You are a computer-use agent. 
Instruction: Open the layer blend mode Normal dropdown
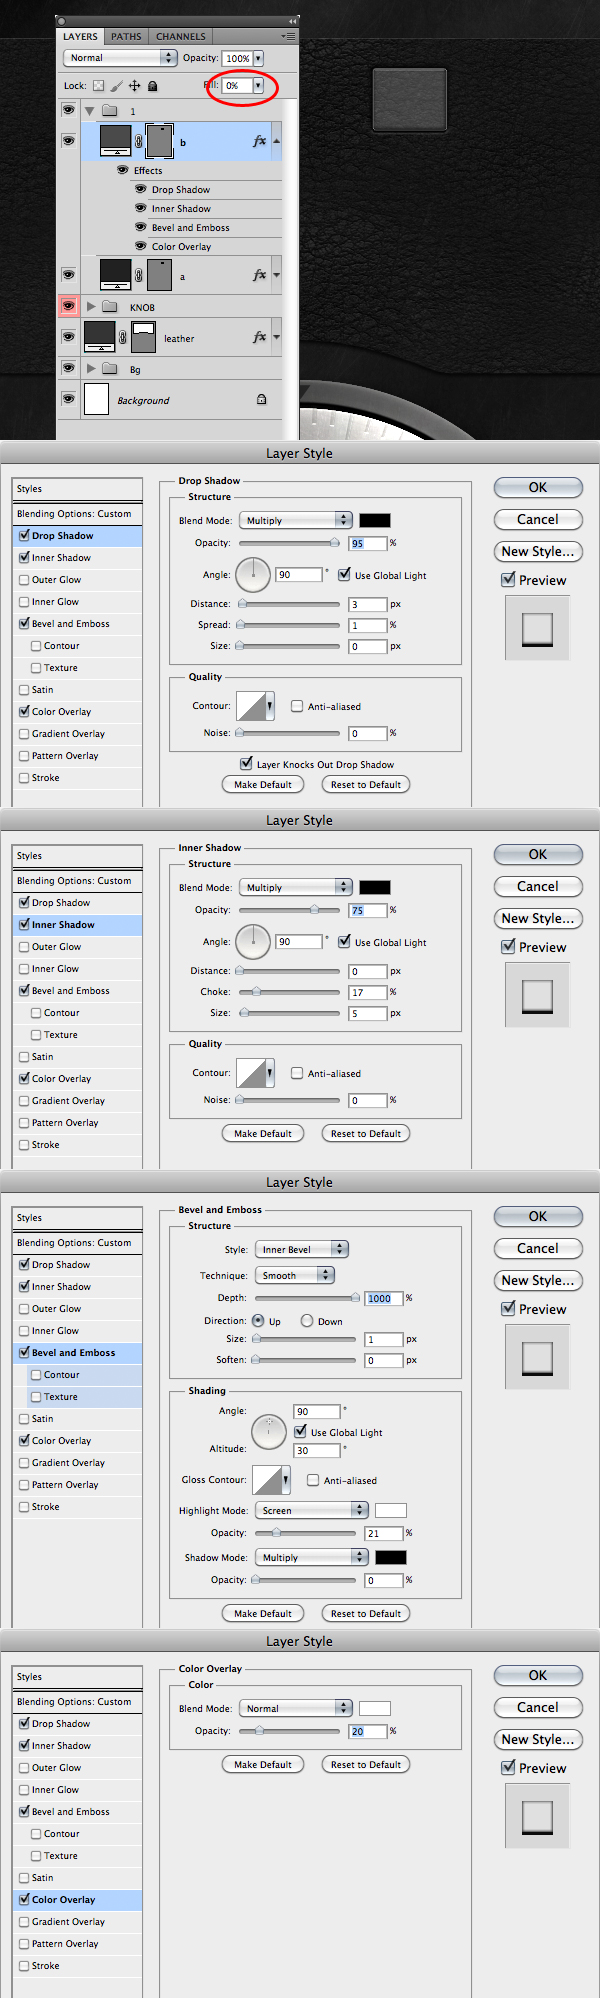click(x=120, y=58)
